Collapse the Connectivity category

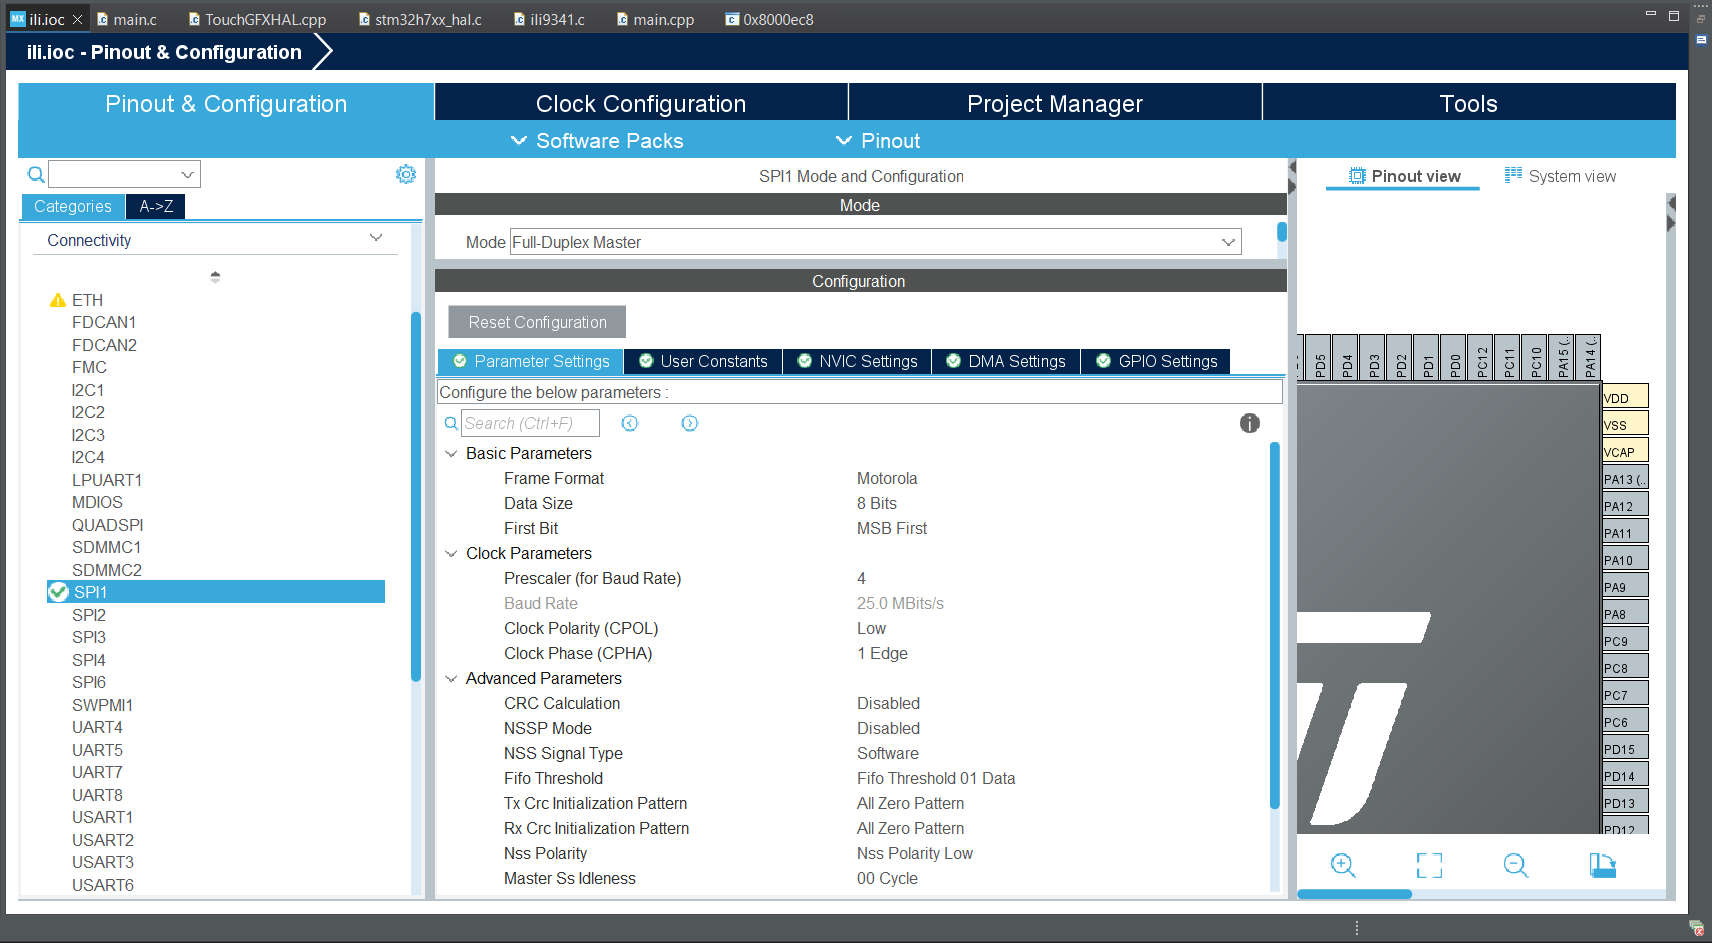(x=376, y=238)
